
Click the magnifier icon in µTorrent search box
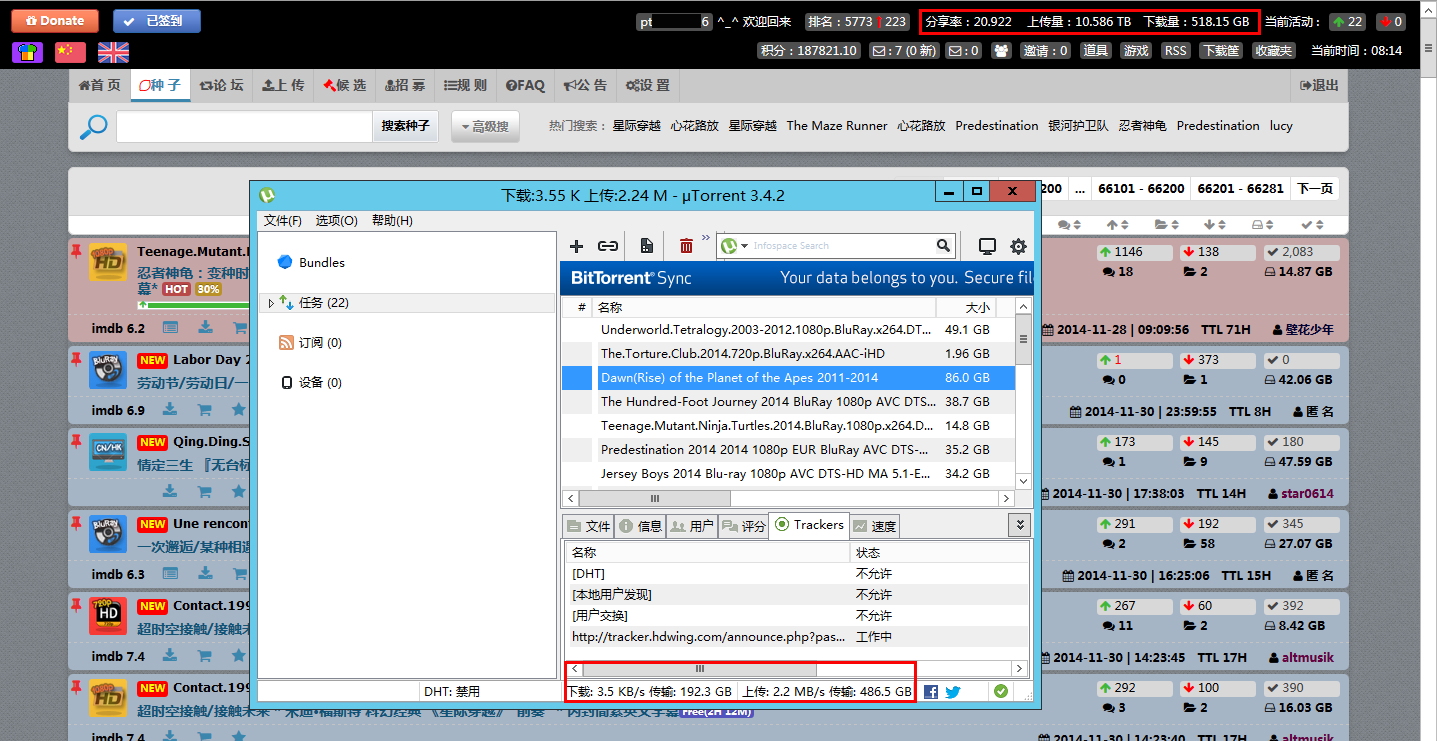pyautogui.click(x=943, y=245)
